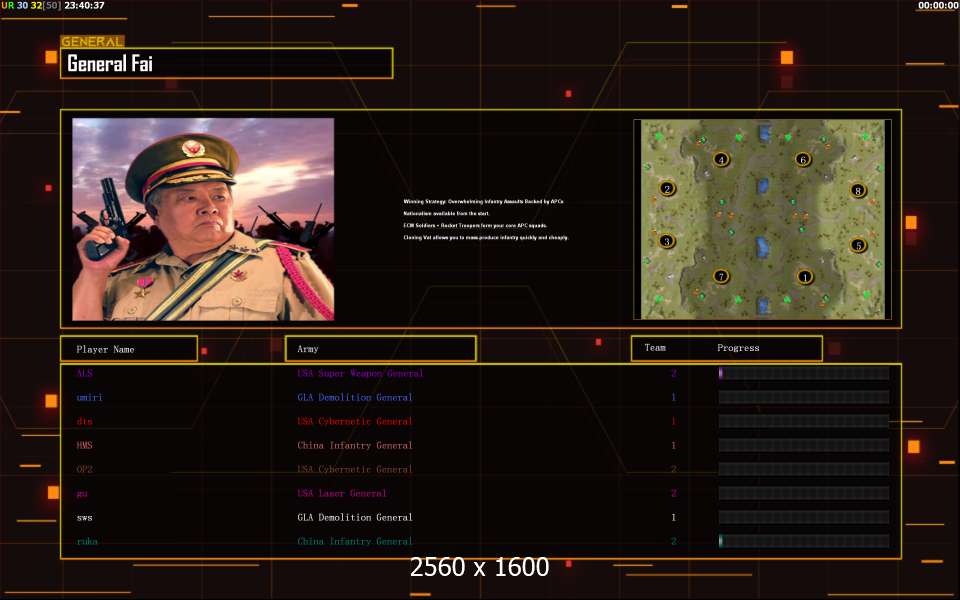Click 'USA Laser General' army entry
The width and height of the screenshot is (960, 600).
(x=342, y=493)
